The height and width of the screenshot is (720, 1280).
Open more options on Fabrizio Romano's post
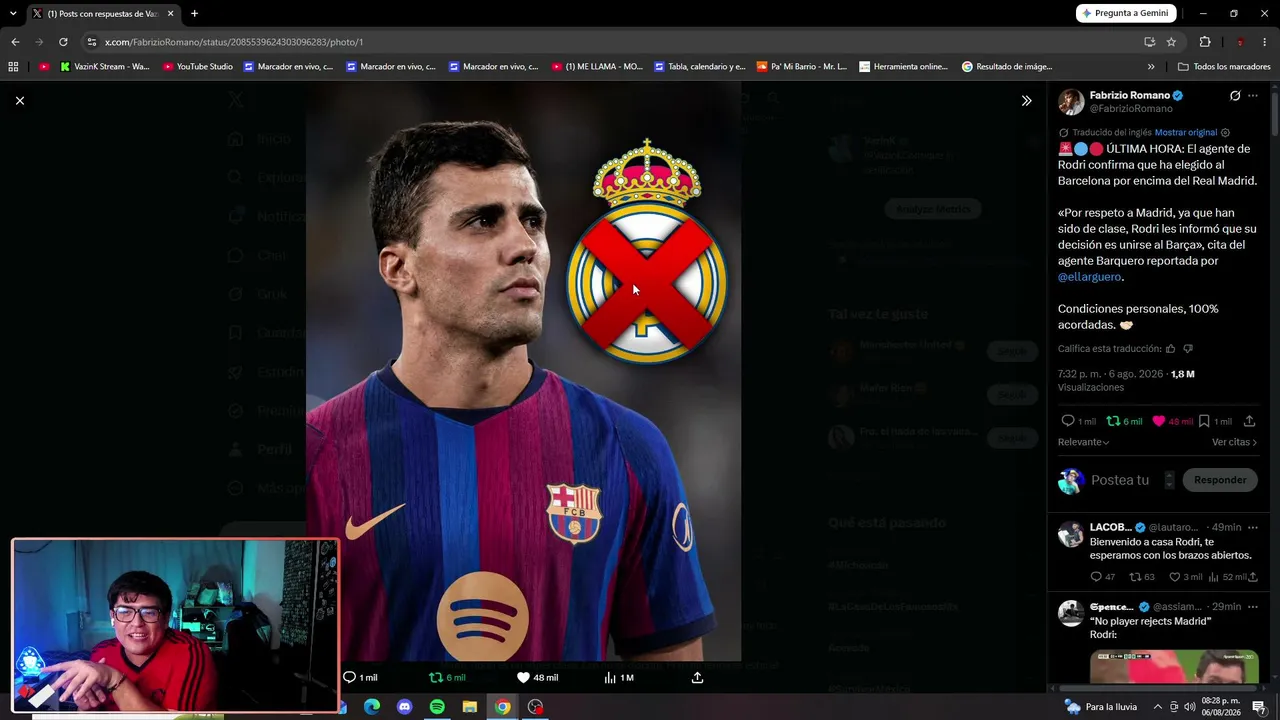click(x=1253, y=96)
